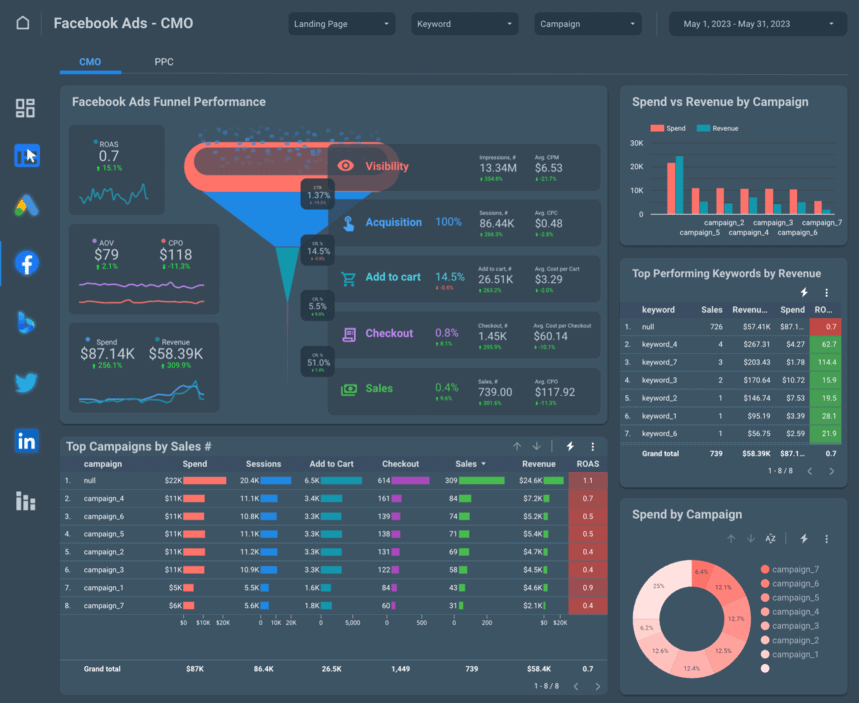This screenshot has height=703, width=859.
Task: Sort Top Campaigns table ascending arrow
Action: click(517, 446)
